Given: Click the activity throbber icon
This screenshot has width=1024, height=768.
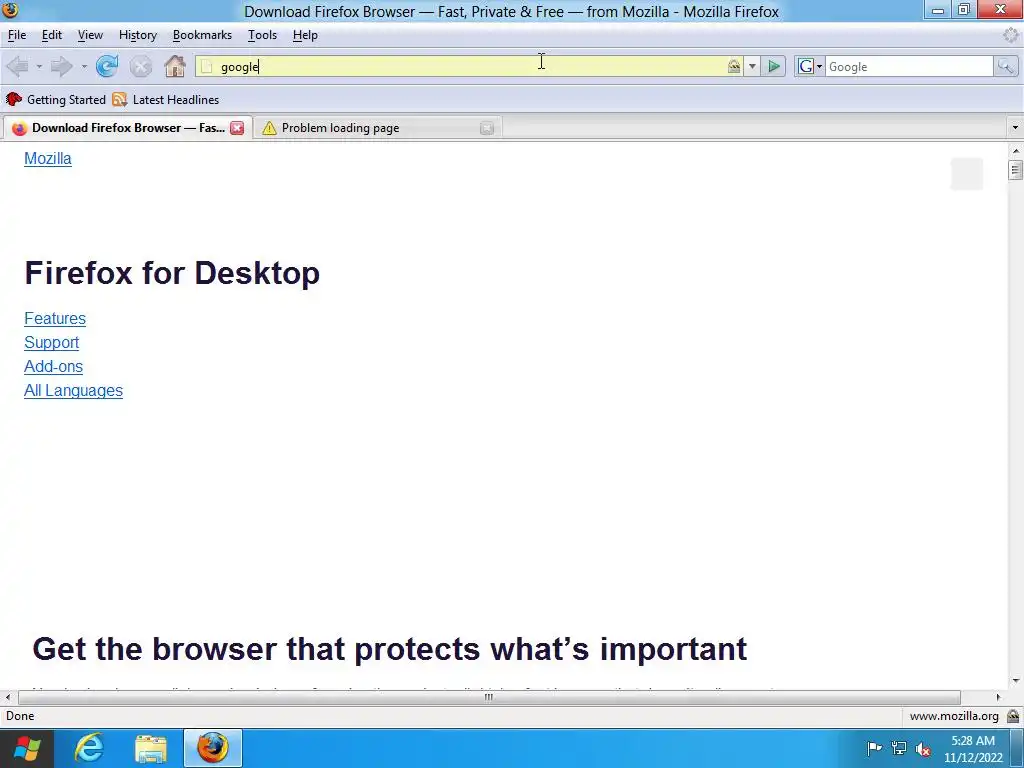Looking at the screenshot, I should (x=1011, y=35).
